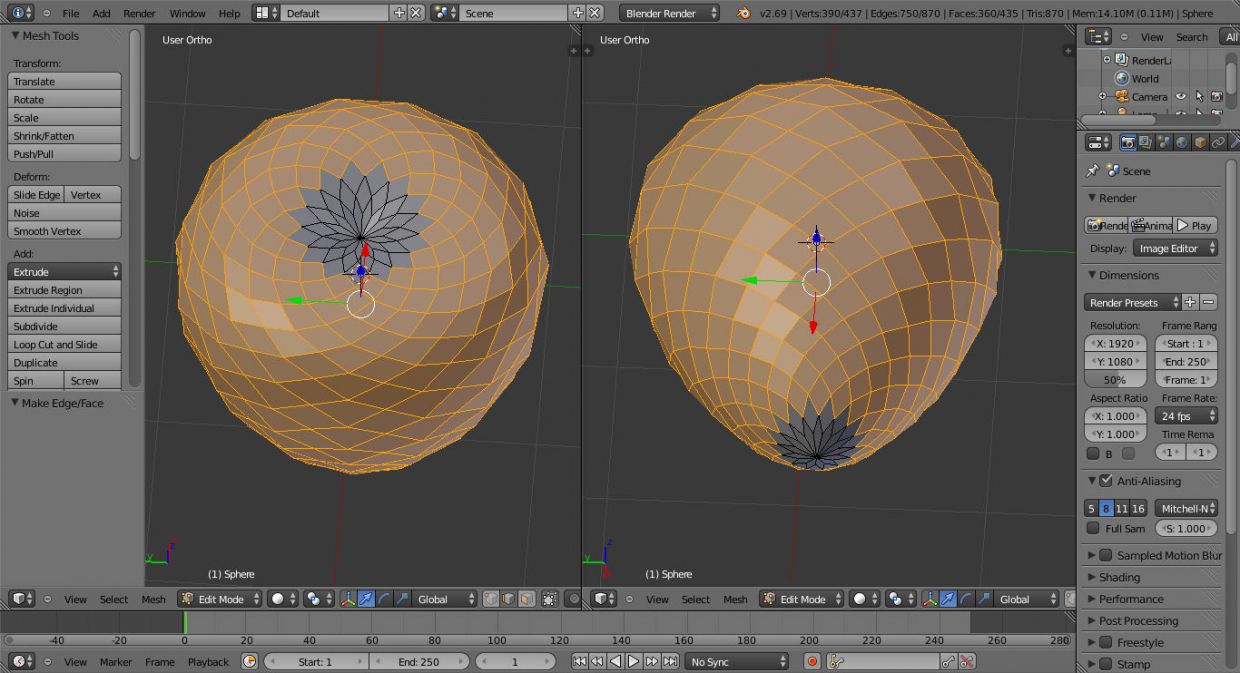Viewport: 1240px width, 673px height.
Task: Enable Stamp checkbox
Action: (x=1106, y=664)
